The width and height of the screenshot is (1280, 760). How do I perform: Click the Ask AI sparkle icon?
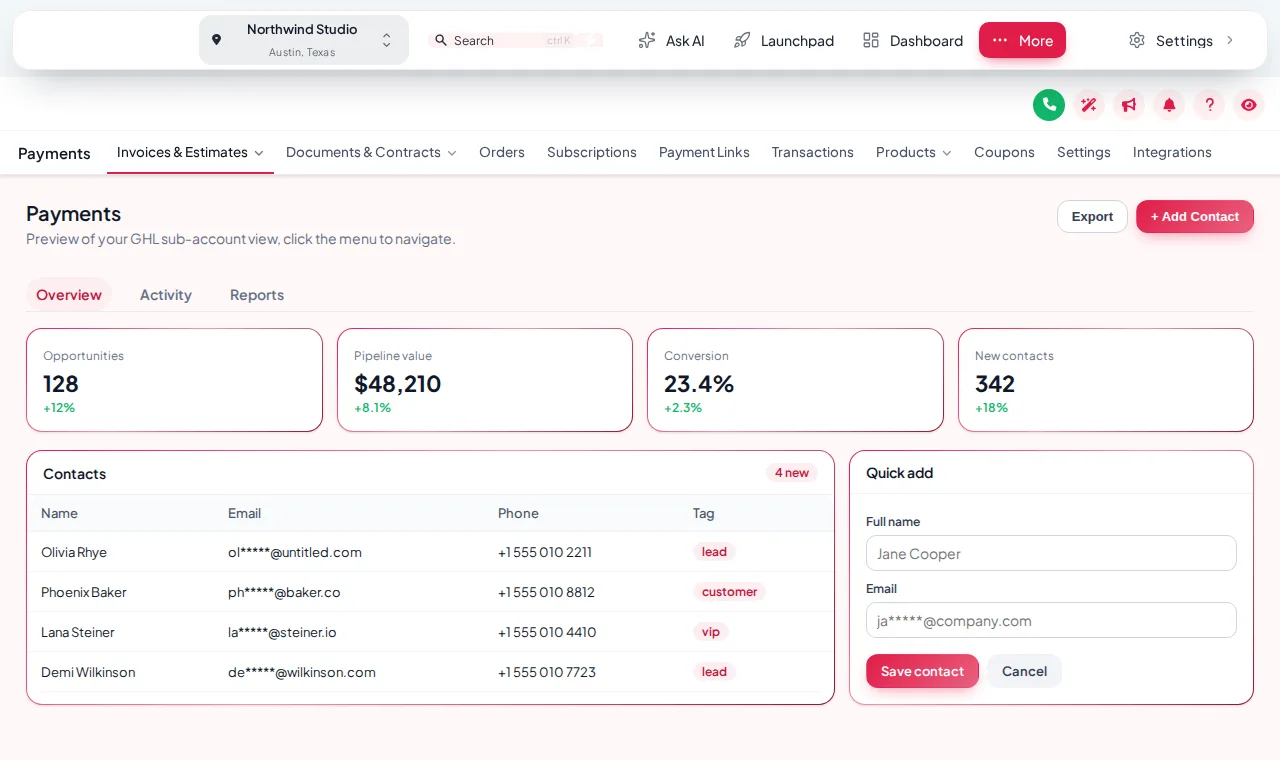(647, 40)
